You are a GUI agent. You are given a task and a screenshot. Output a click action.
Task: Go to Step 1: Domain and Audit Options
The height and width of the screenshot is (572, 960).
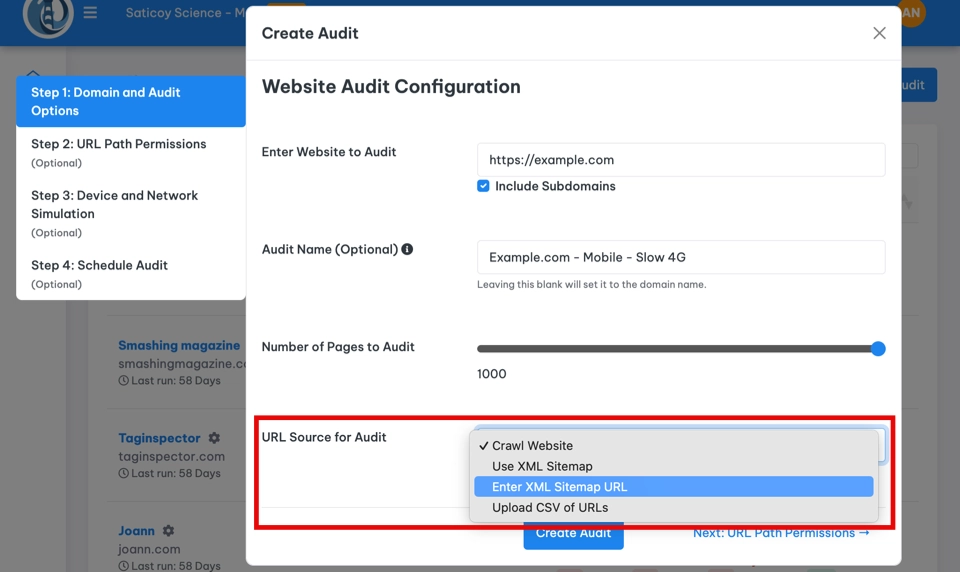pos(130,101)
